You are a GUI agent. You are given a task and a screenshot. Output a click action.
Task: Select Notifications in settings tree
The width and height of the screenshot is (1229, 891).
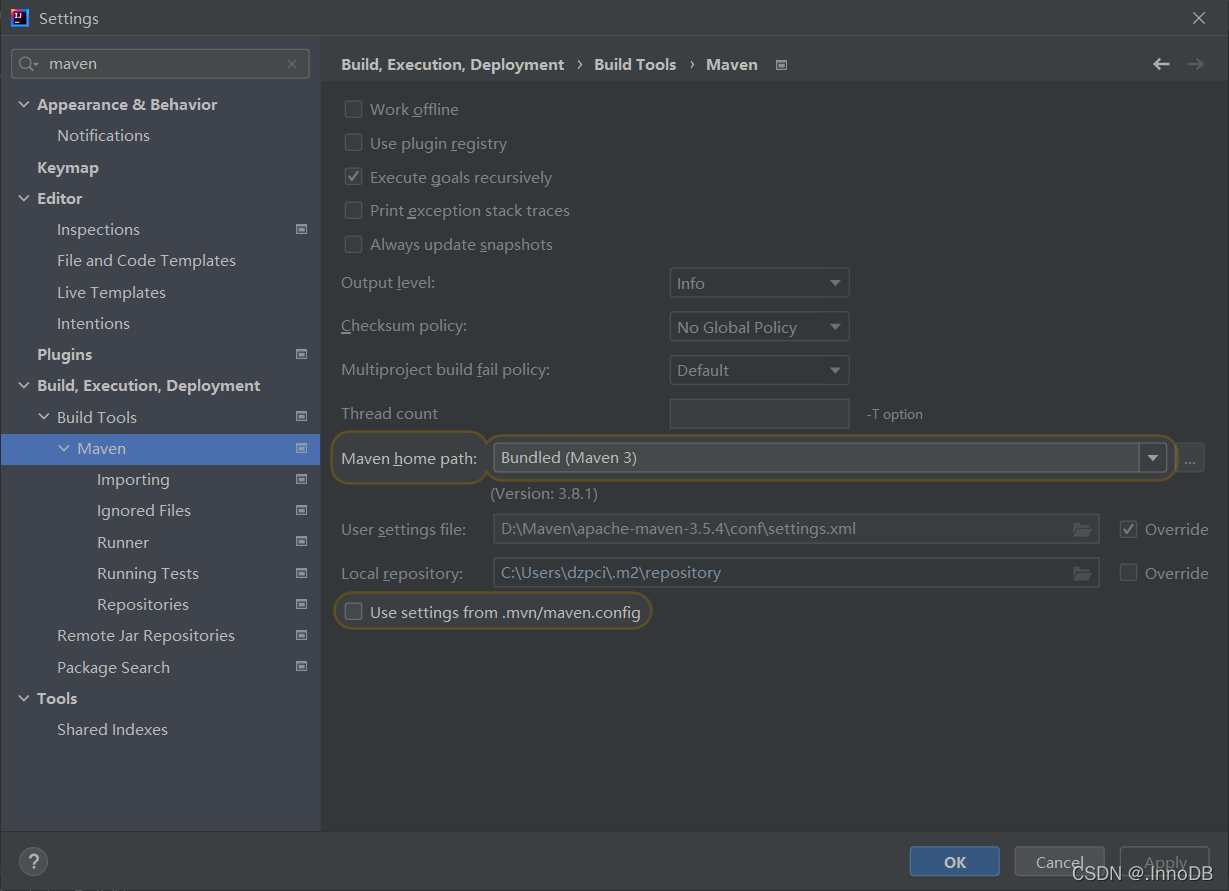tap(103, 135)
